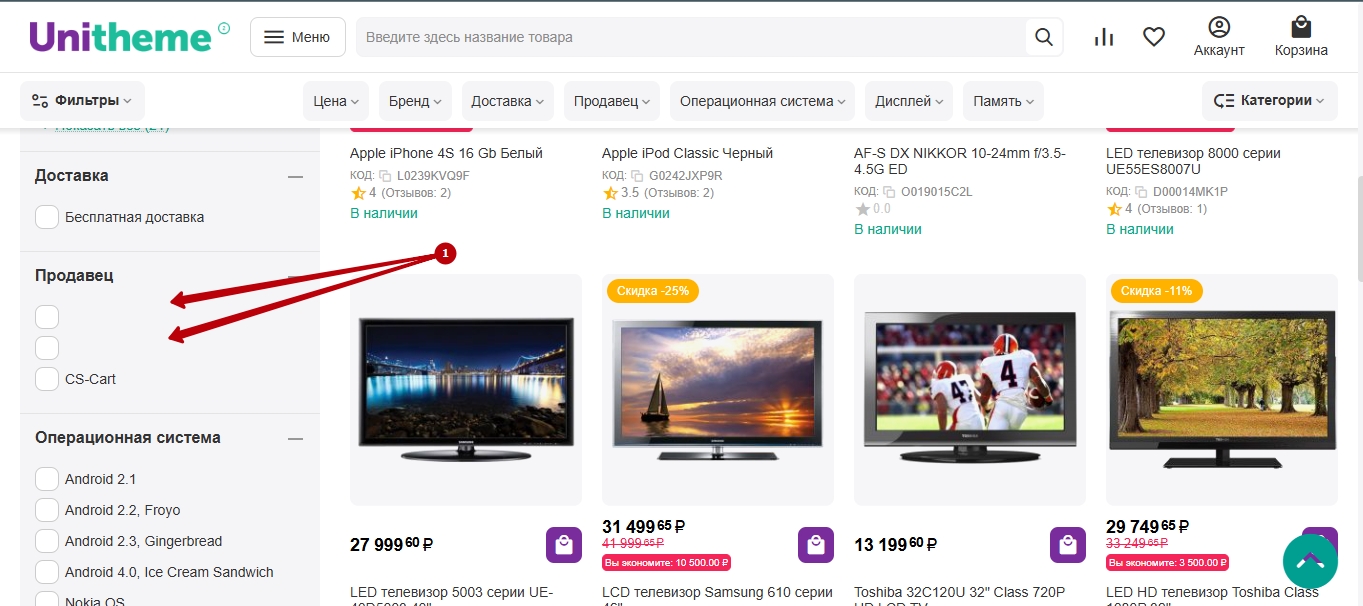
Task: Open the Меню hamburger button
Action: tap(297, 37)
